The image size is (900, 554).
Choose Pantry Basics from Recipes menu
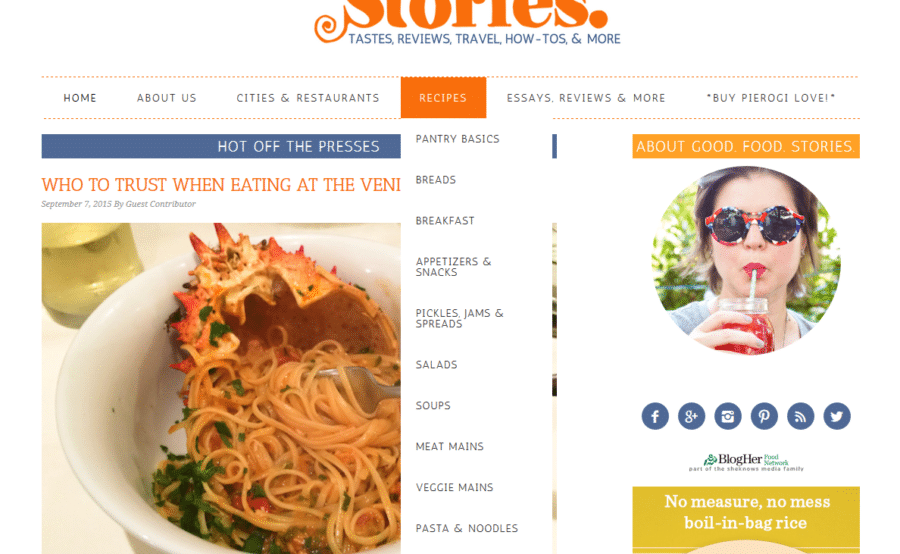(x=457, y=139)
